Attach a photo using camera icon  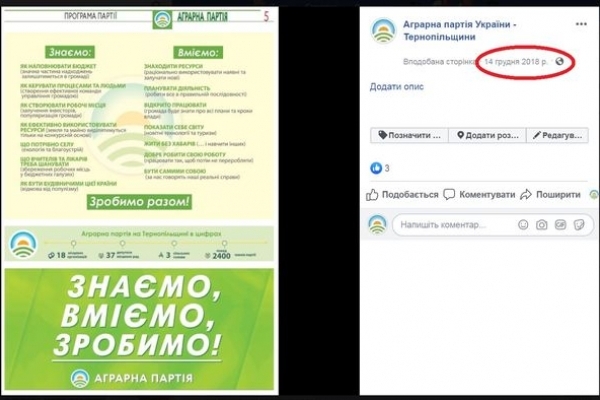click(541, 225)
